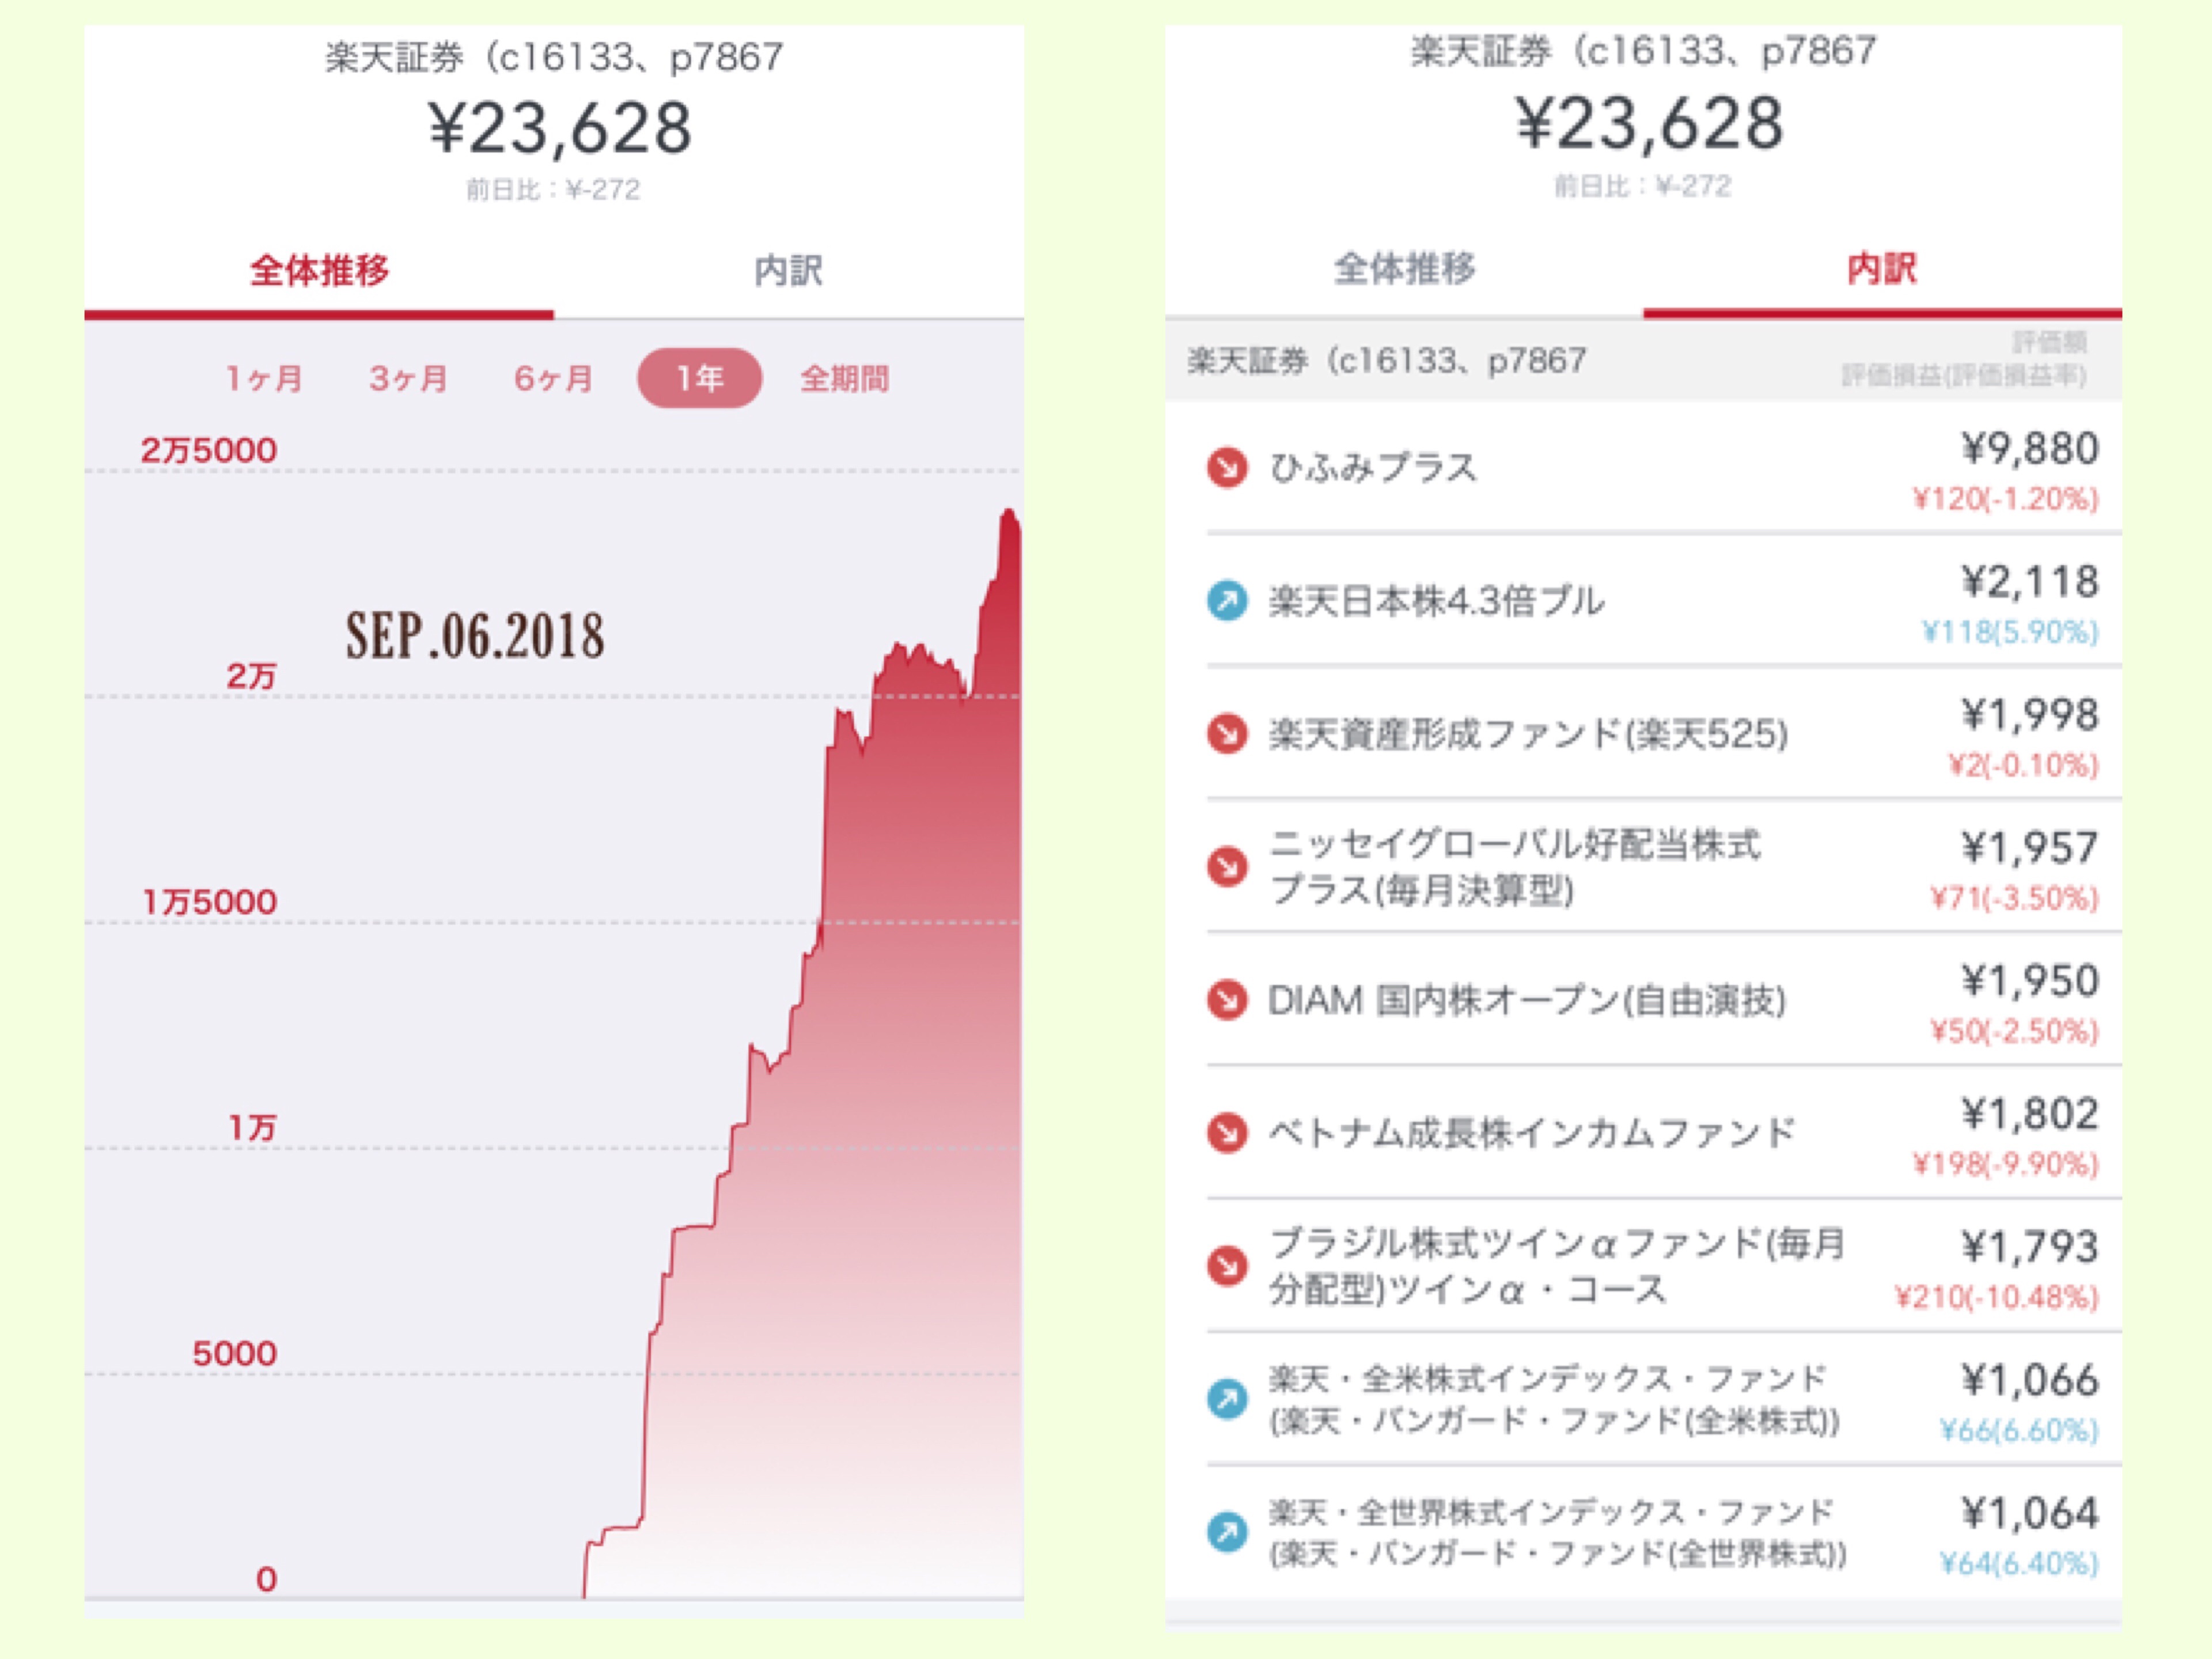Click the down-arrow icon beside DIAM 国内株オープン
The width and height of the screenshot is (2212, 1659).
1227,999
